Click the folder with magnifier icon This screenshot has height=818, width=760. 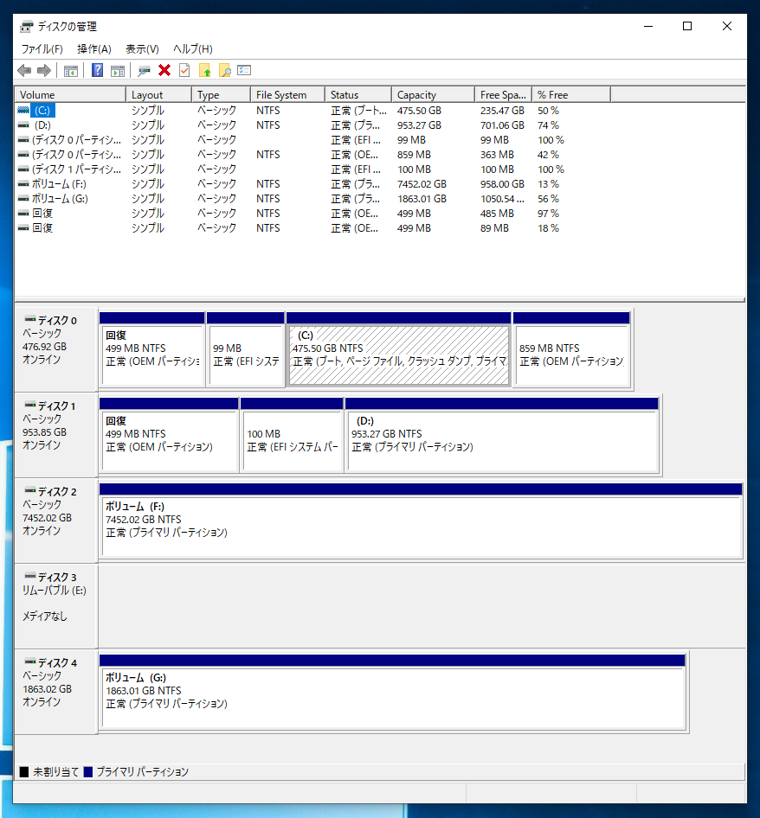pyautogui.click(x=225, y=71)
